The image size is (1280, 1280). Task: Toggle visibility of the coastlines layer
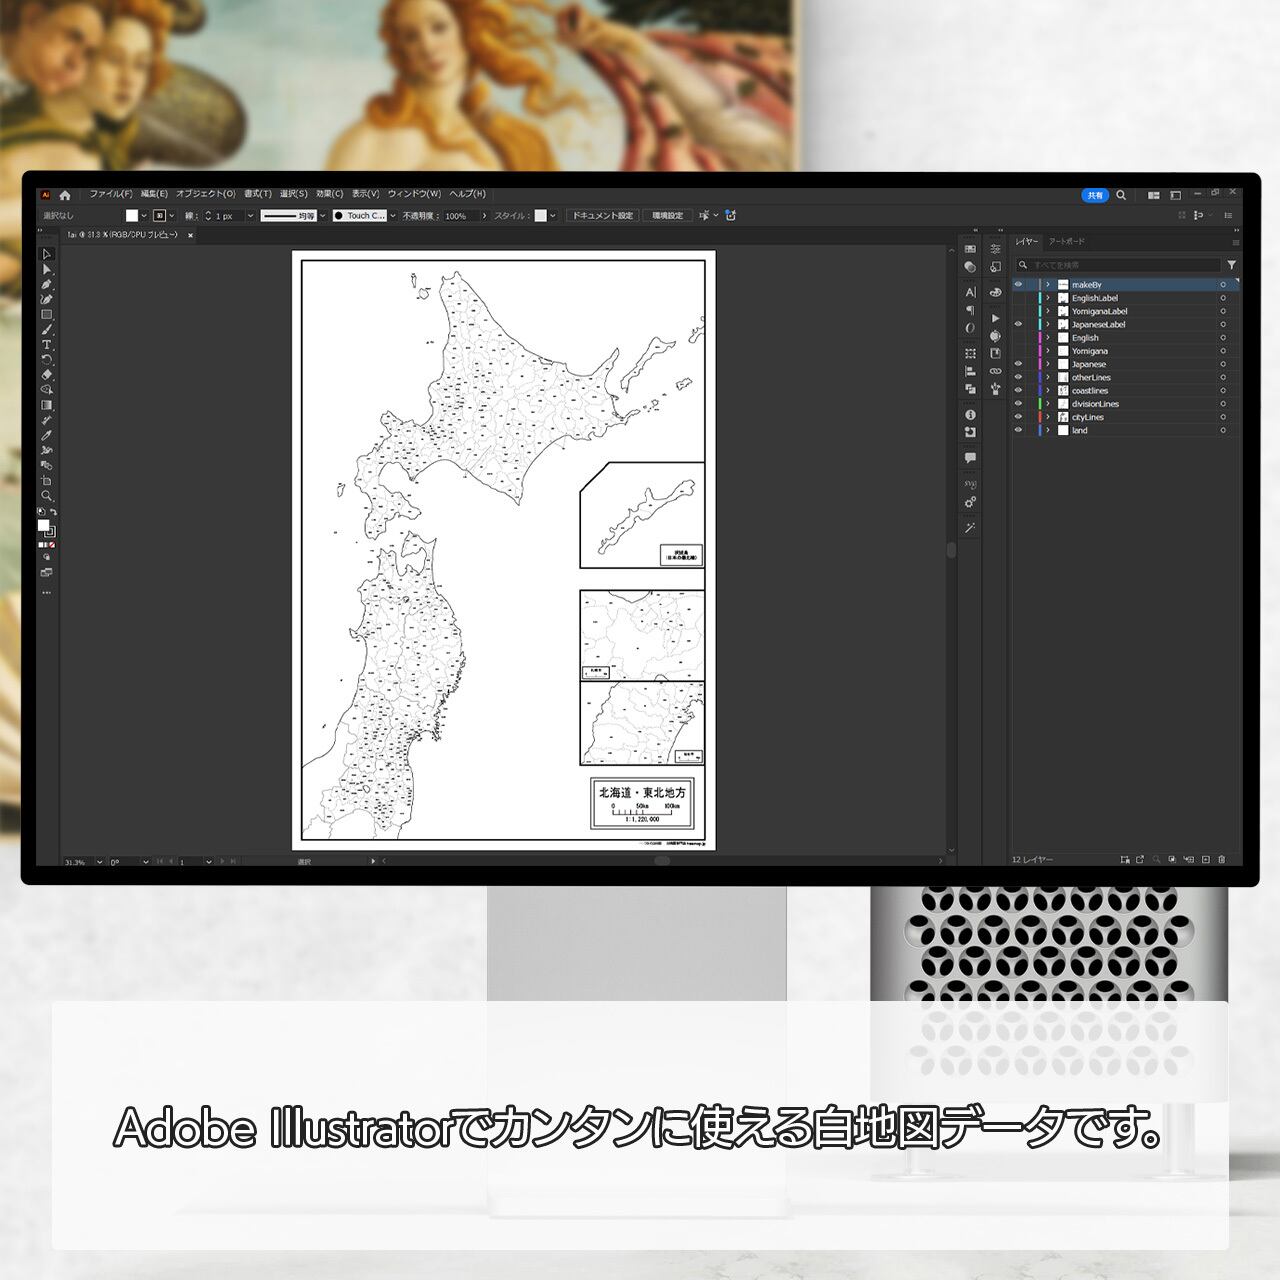pos(1018,391)
